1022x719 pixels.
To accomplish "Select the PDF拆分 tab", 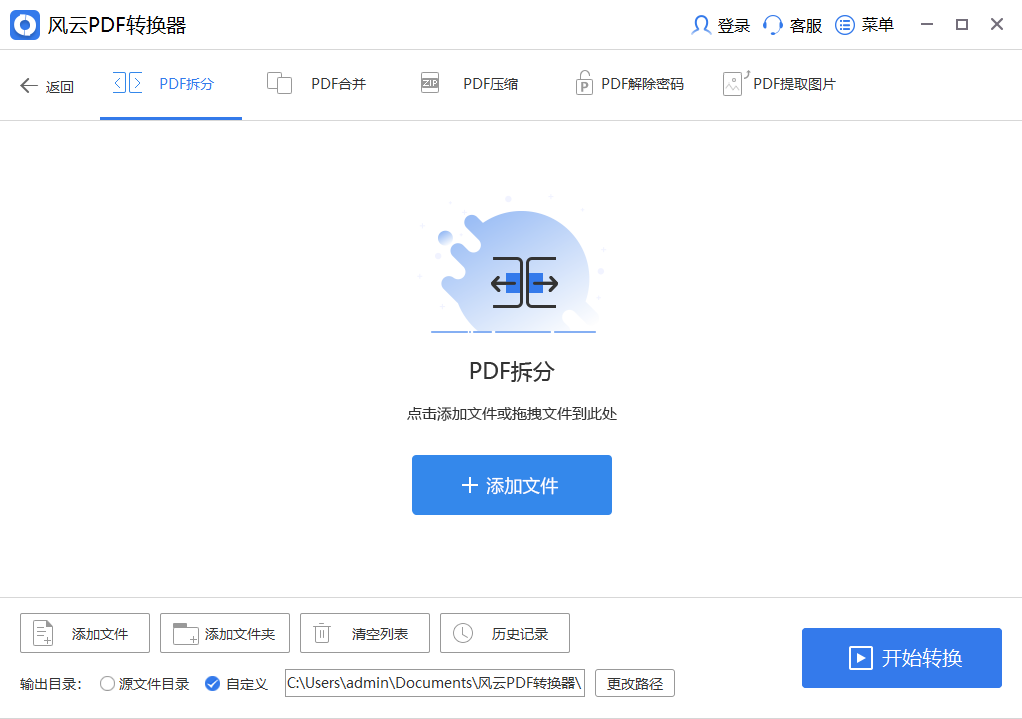I will point(171,85).
